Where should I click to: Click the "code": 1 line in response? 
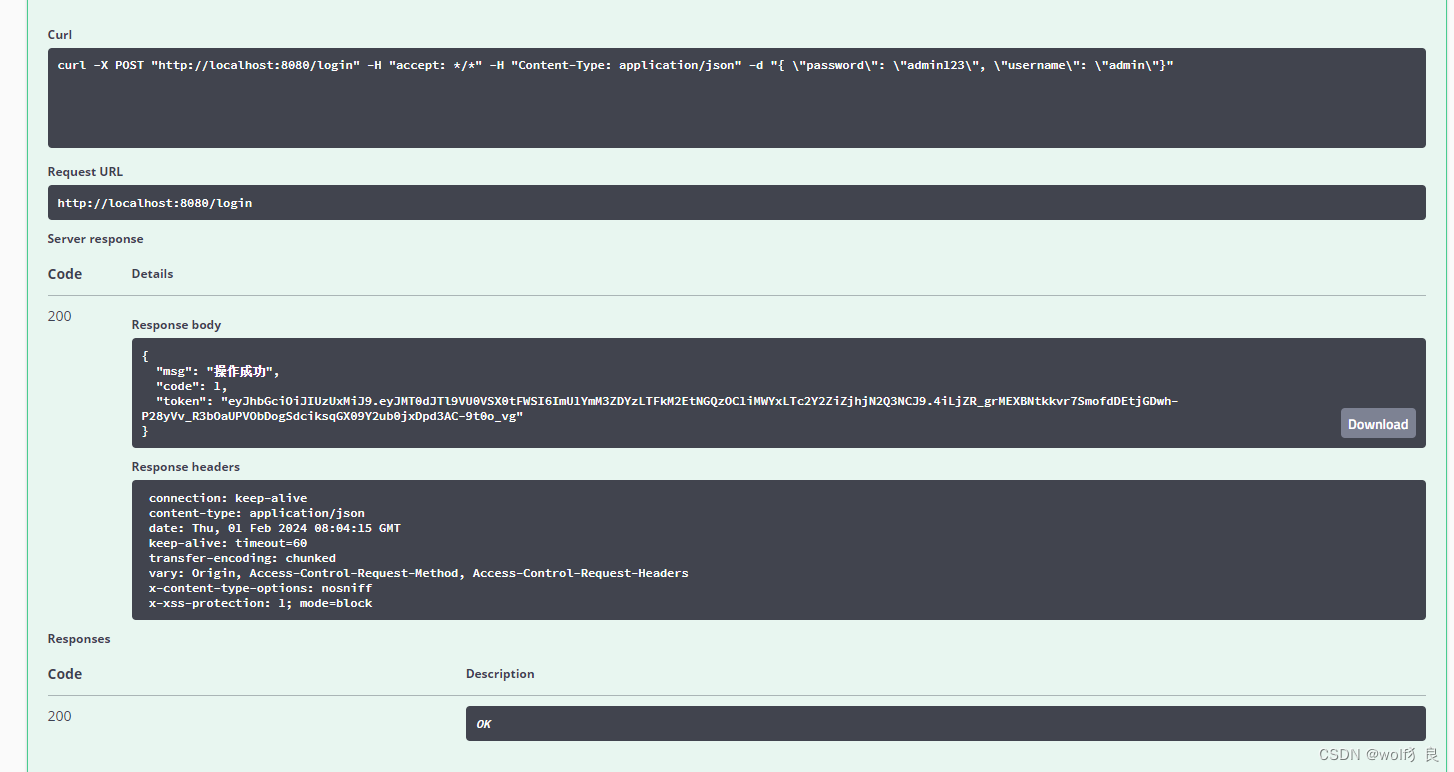[192, 386]
